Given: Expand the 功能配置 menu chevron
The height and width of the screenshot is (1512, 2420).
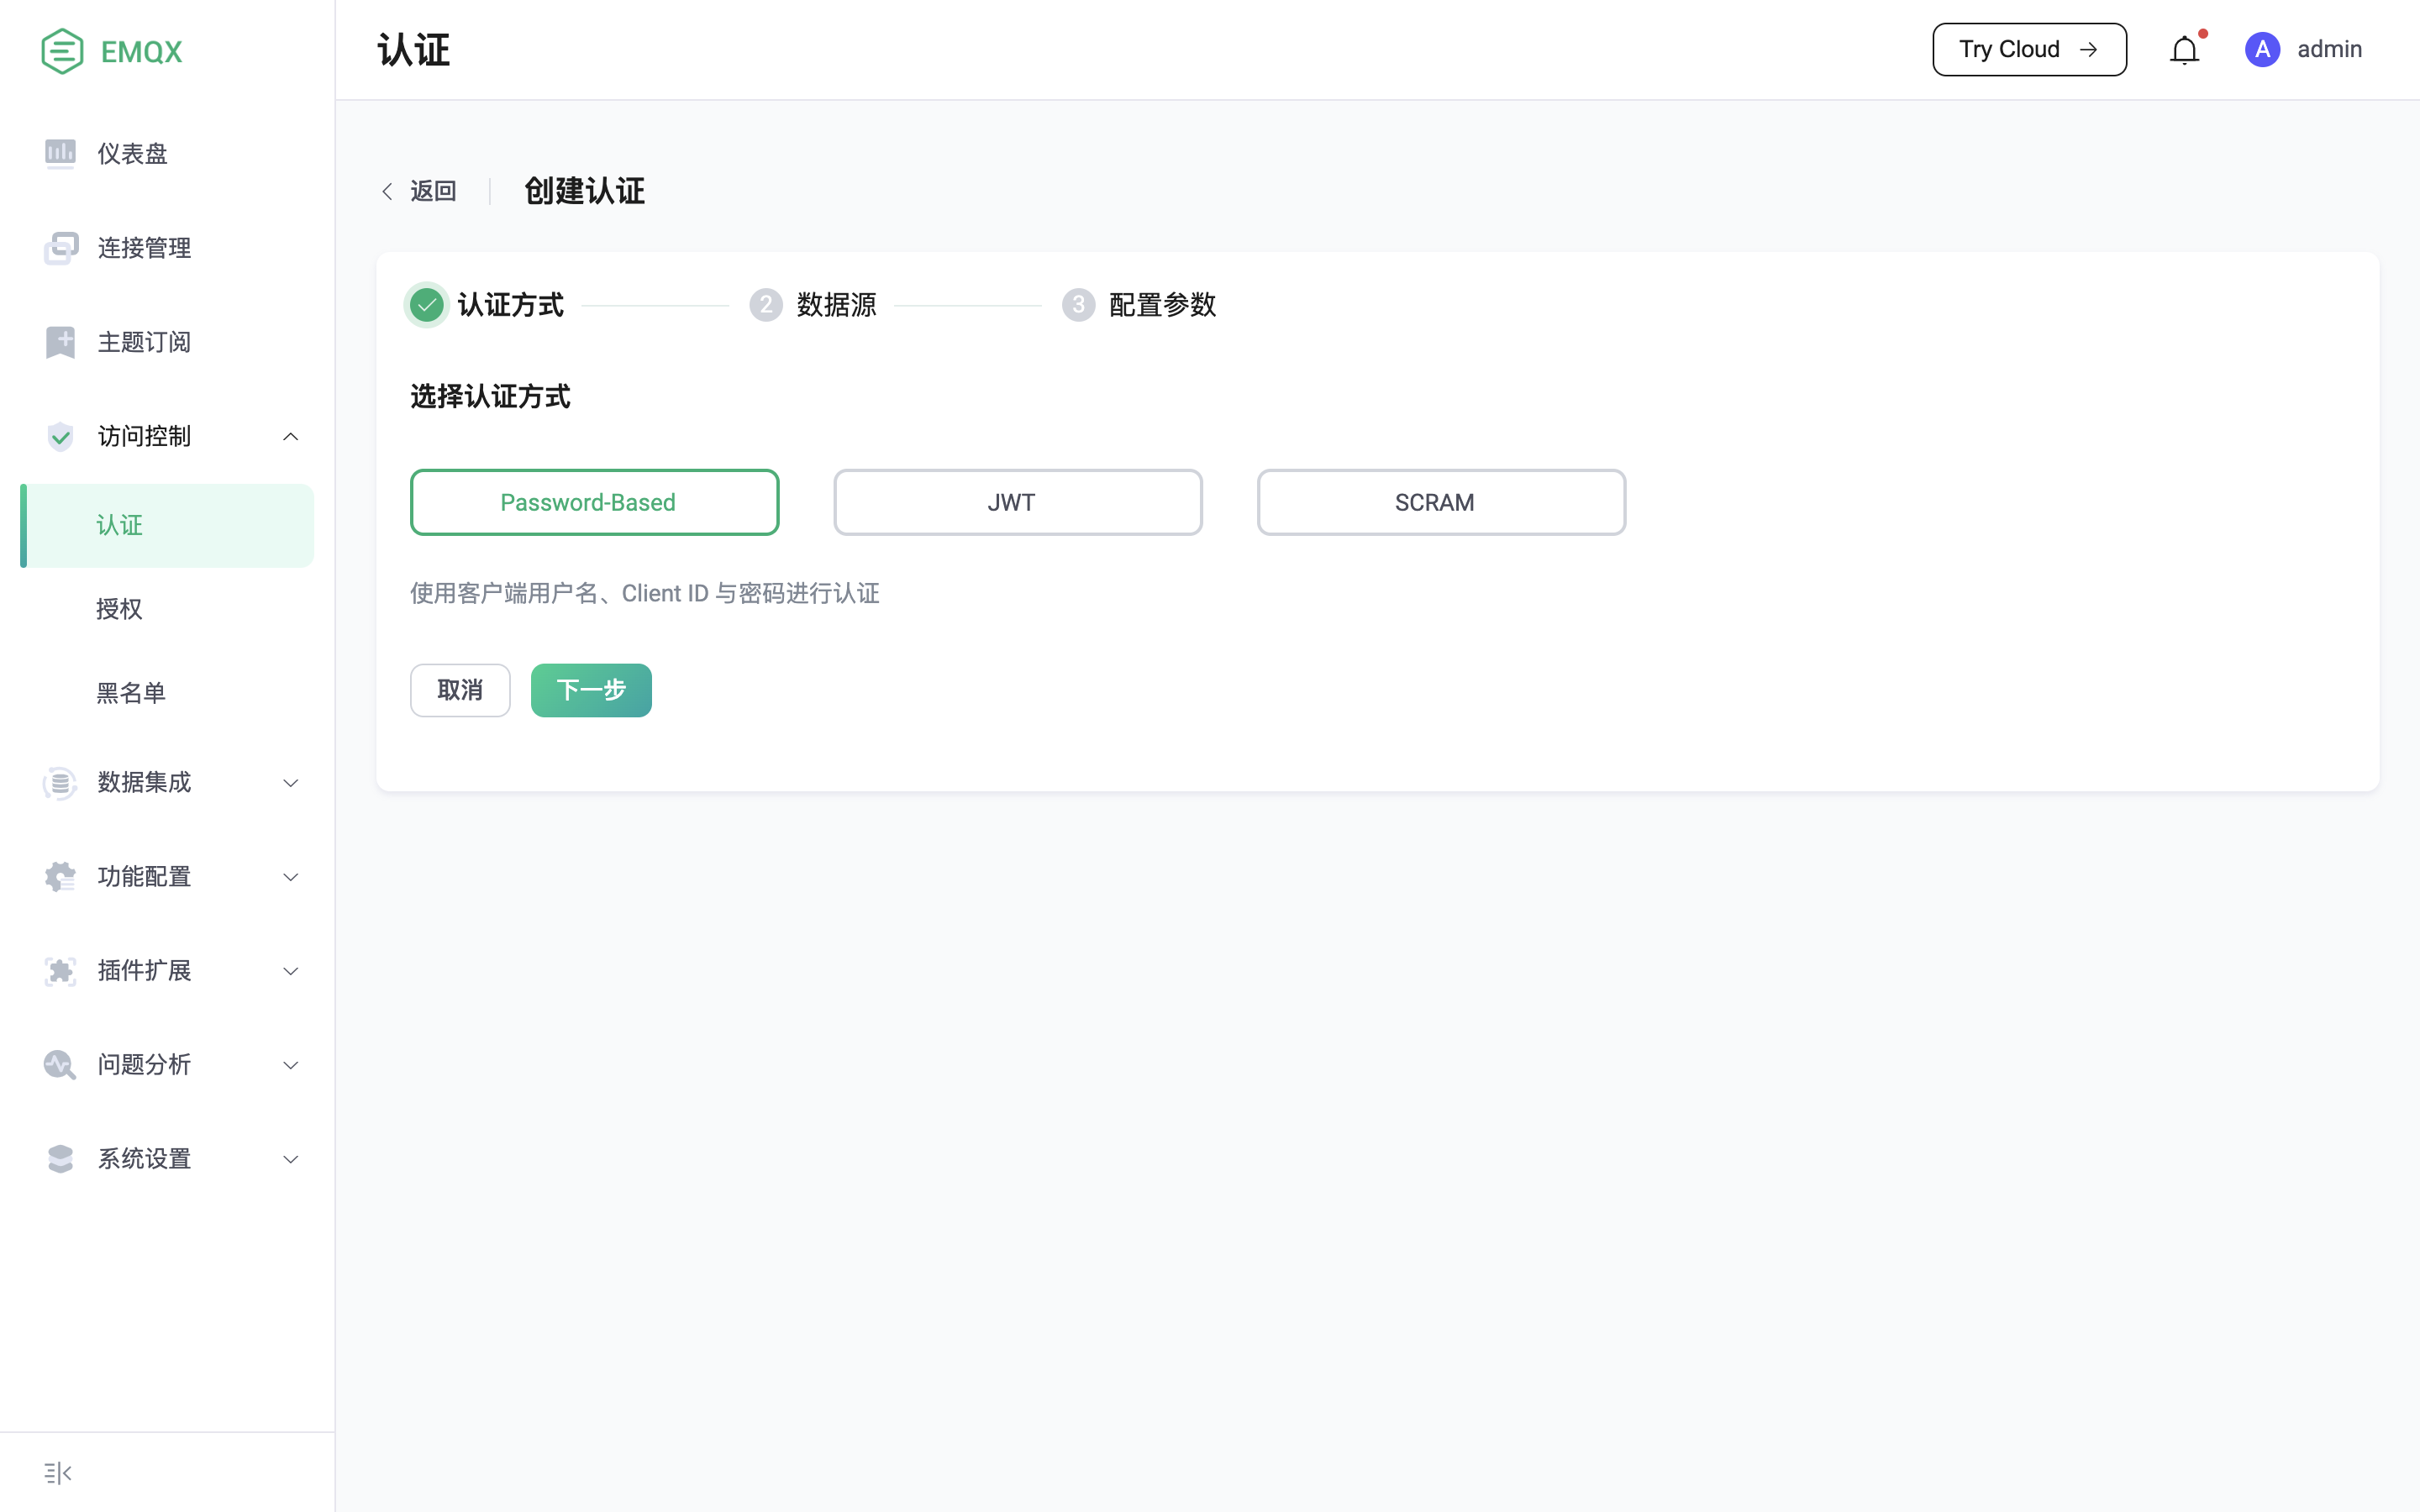Looking at the screenshot, I should [x=290, y=877].
